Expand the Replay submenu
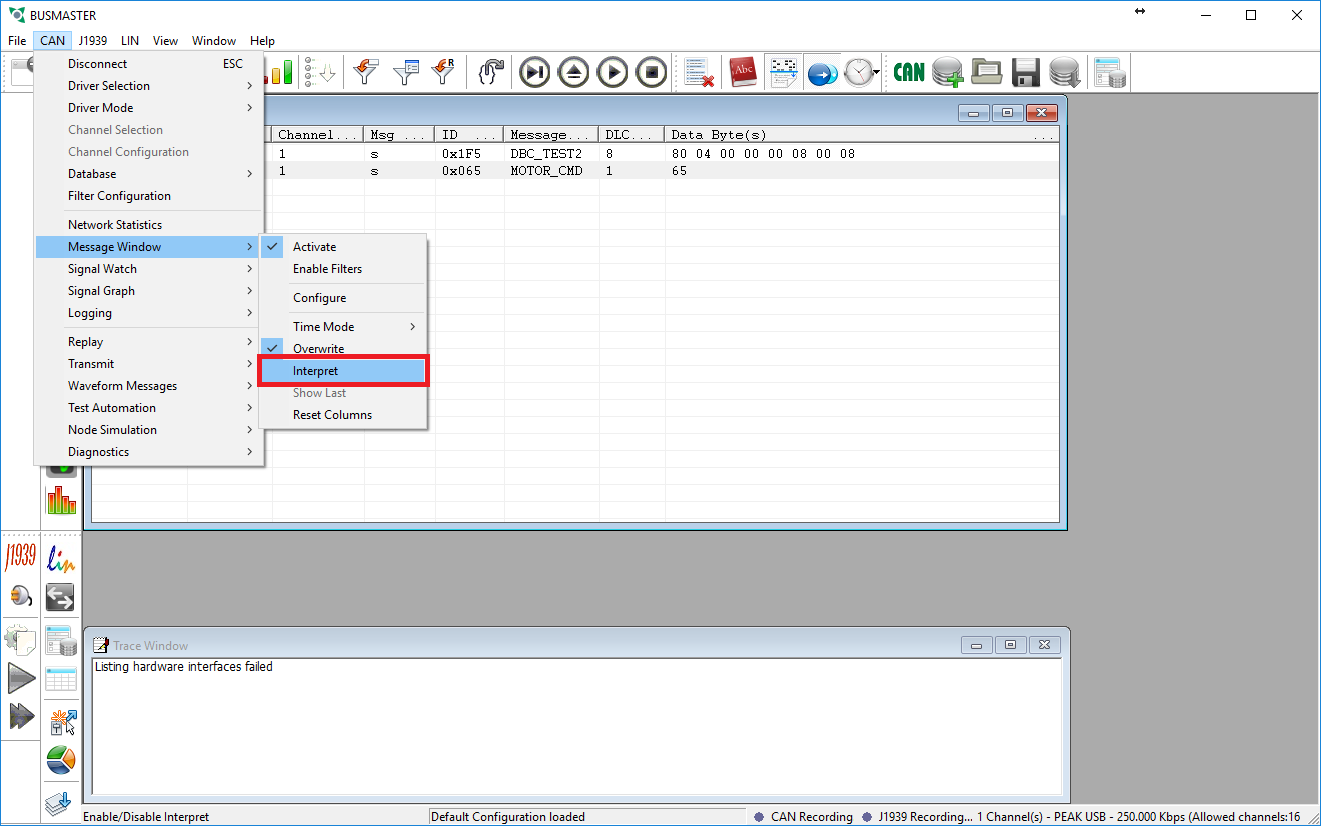 [x=149, y=342]
